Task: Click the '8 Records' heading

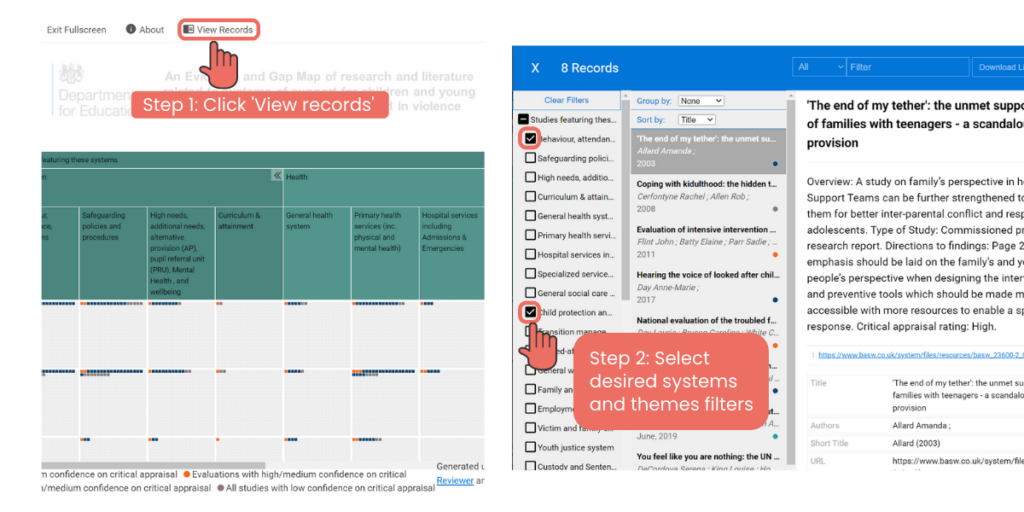Action: [x=589, y=68]
